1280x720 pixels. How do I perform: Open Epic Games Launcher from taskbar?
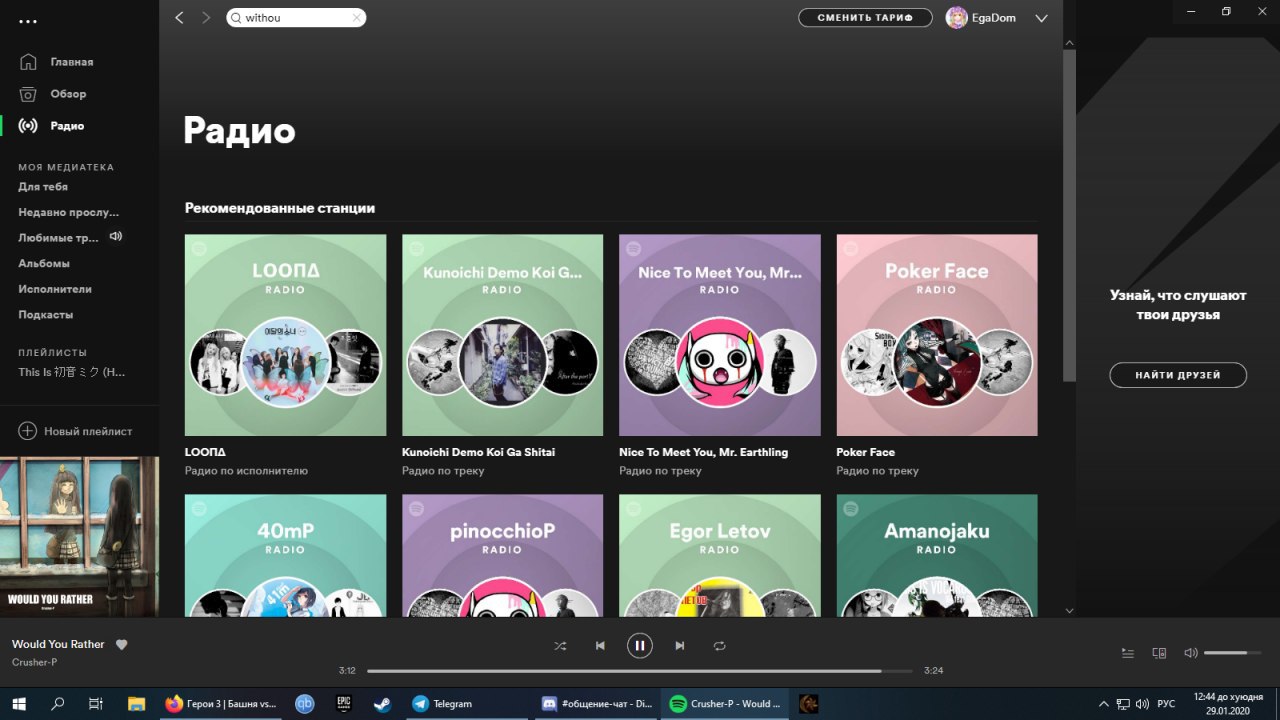344,704
